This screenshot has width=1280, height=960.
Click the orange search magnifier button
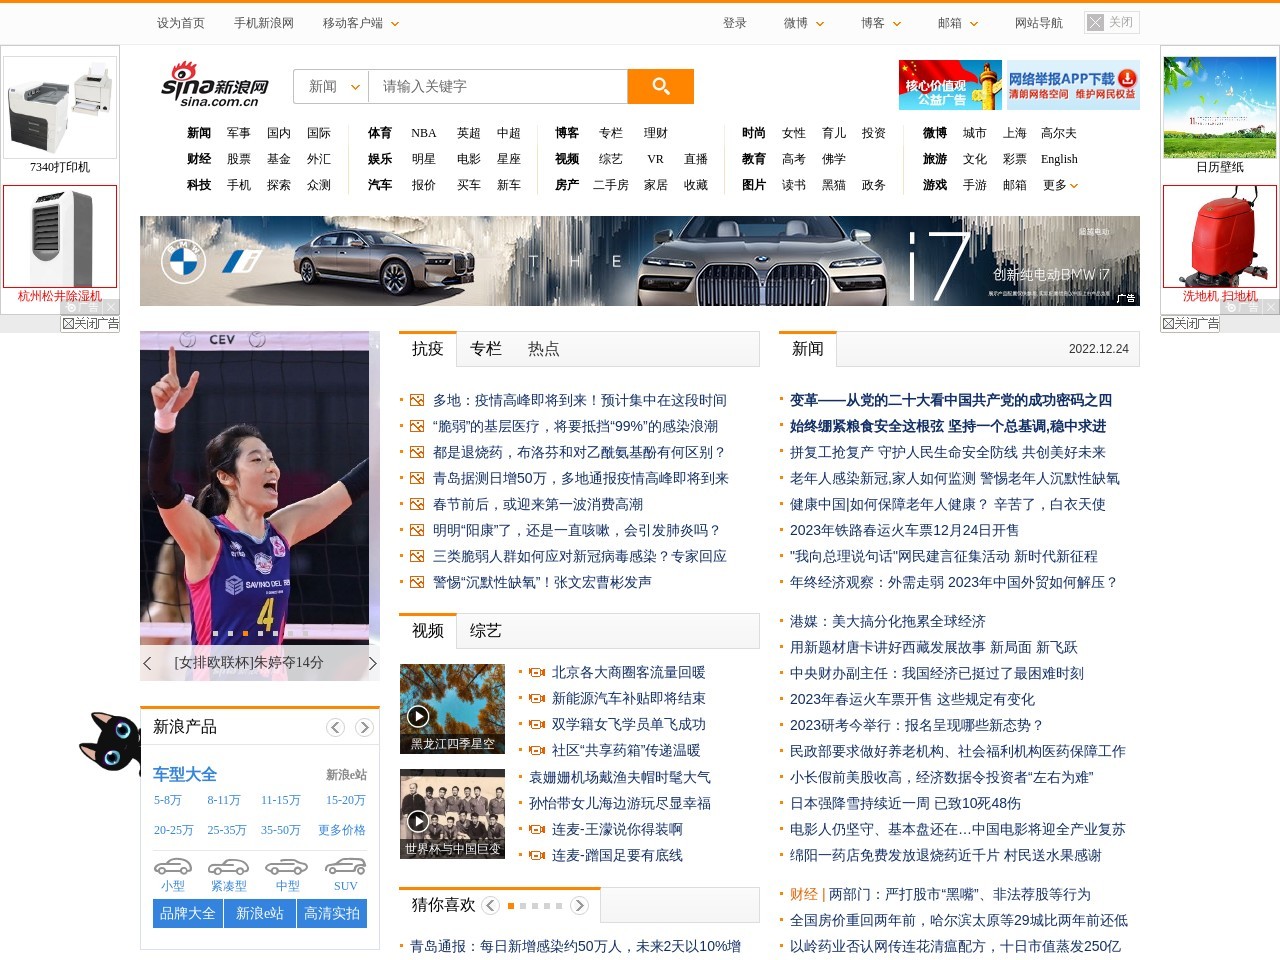(x=660, y=86)
